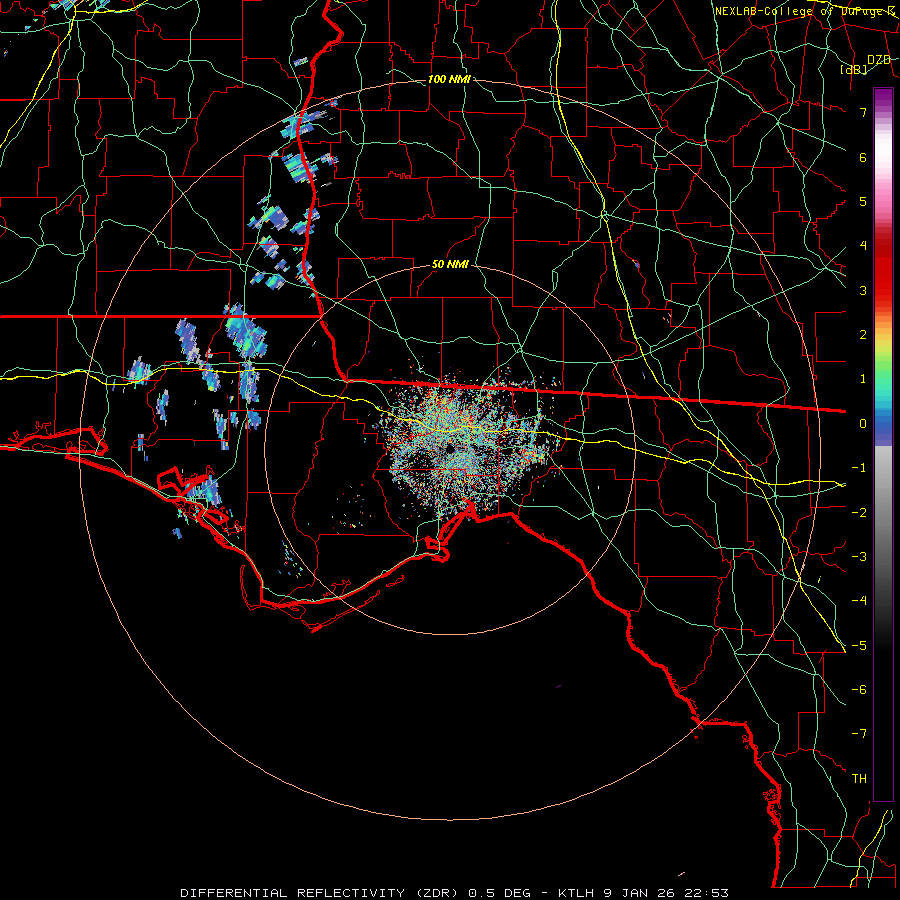This screenshot has height=900, width=900.
Task: Click the '50 NMI' range ring label
Action: click(x=450, y=265)
